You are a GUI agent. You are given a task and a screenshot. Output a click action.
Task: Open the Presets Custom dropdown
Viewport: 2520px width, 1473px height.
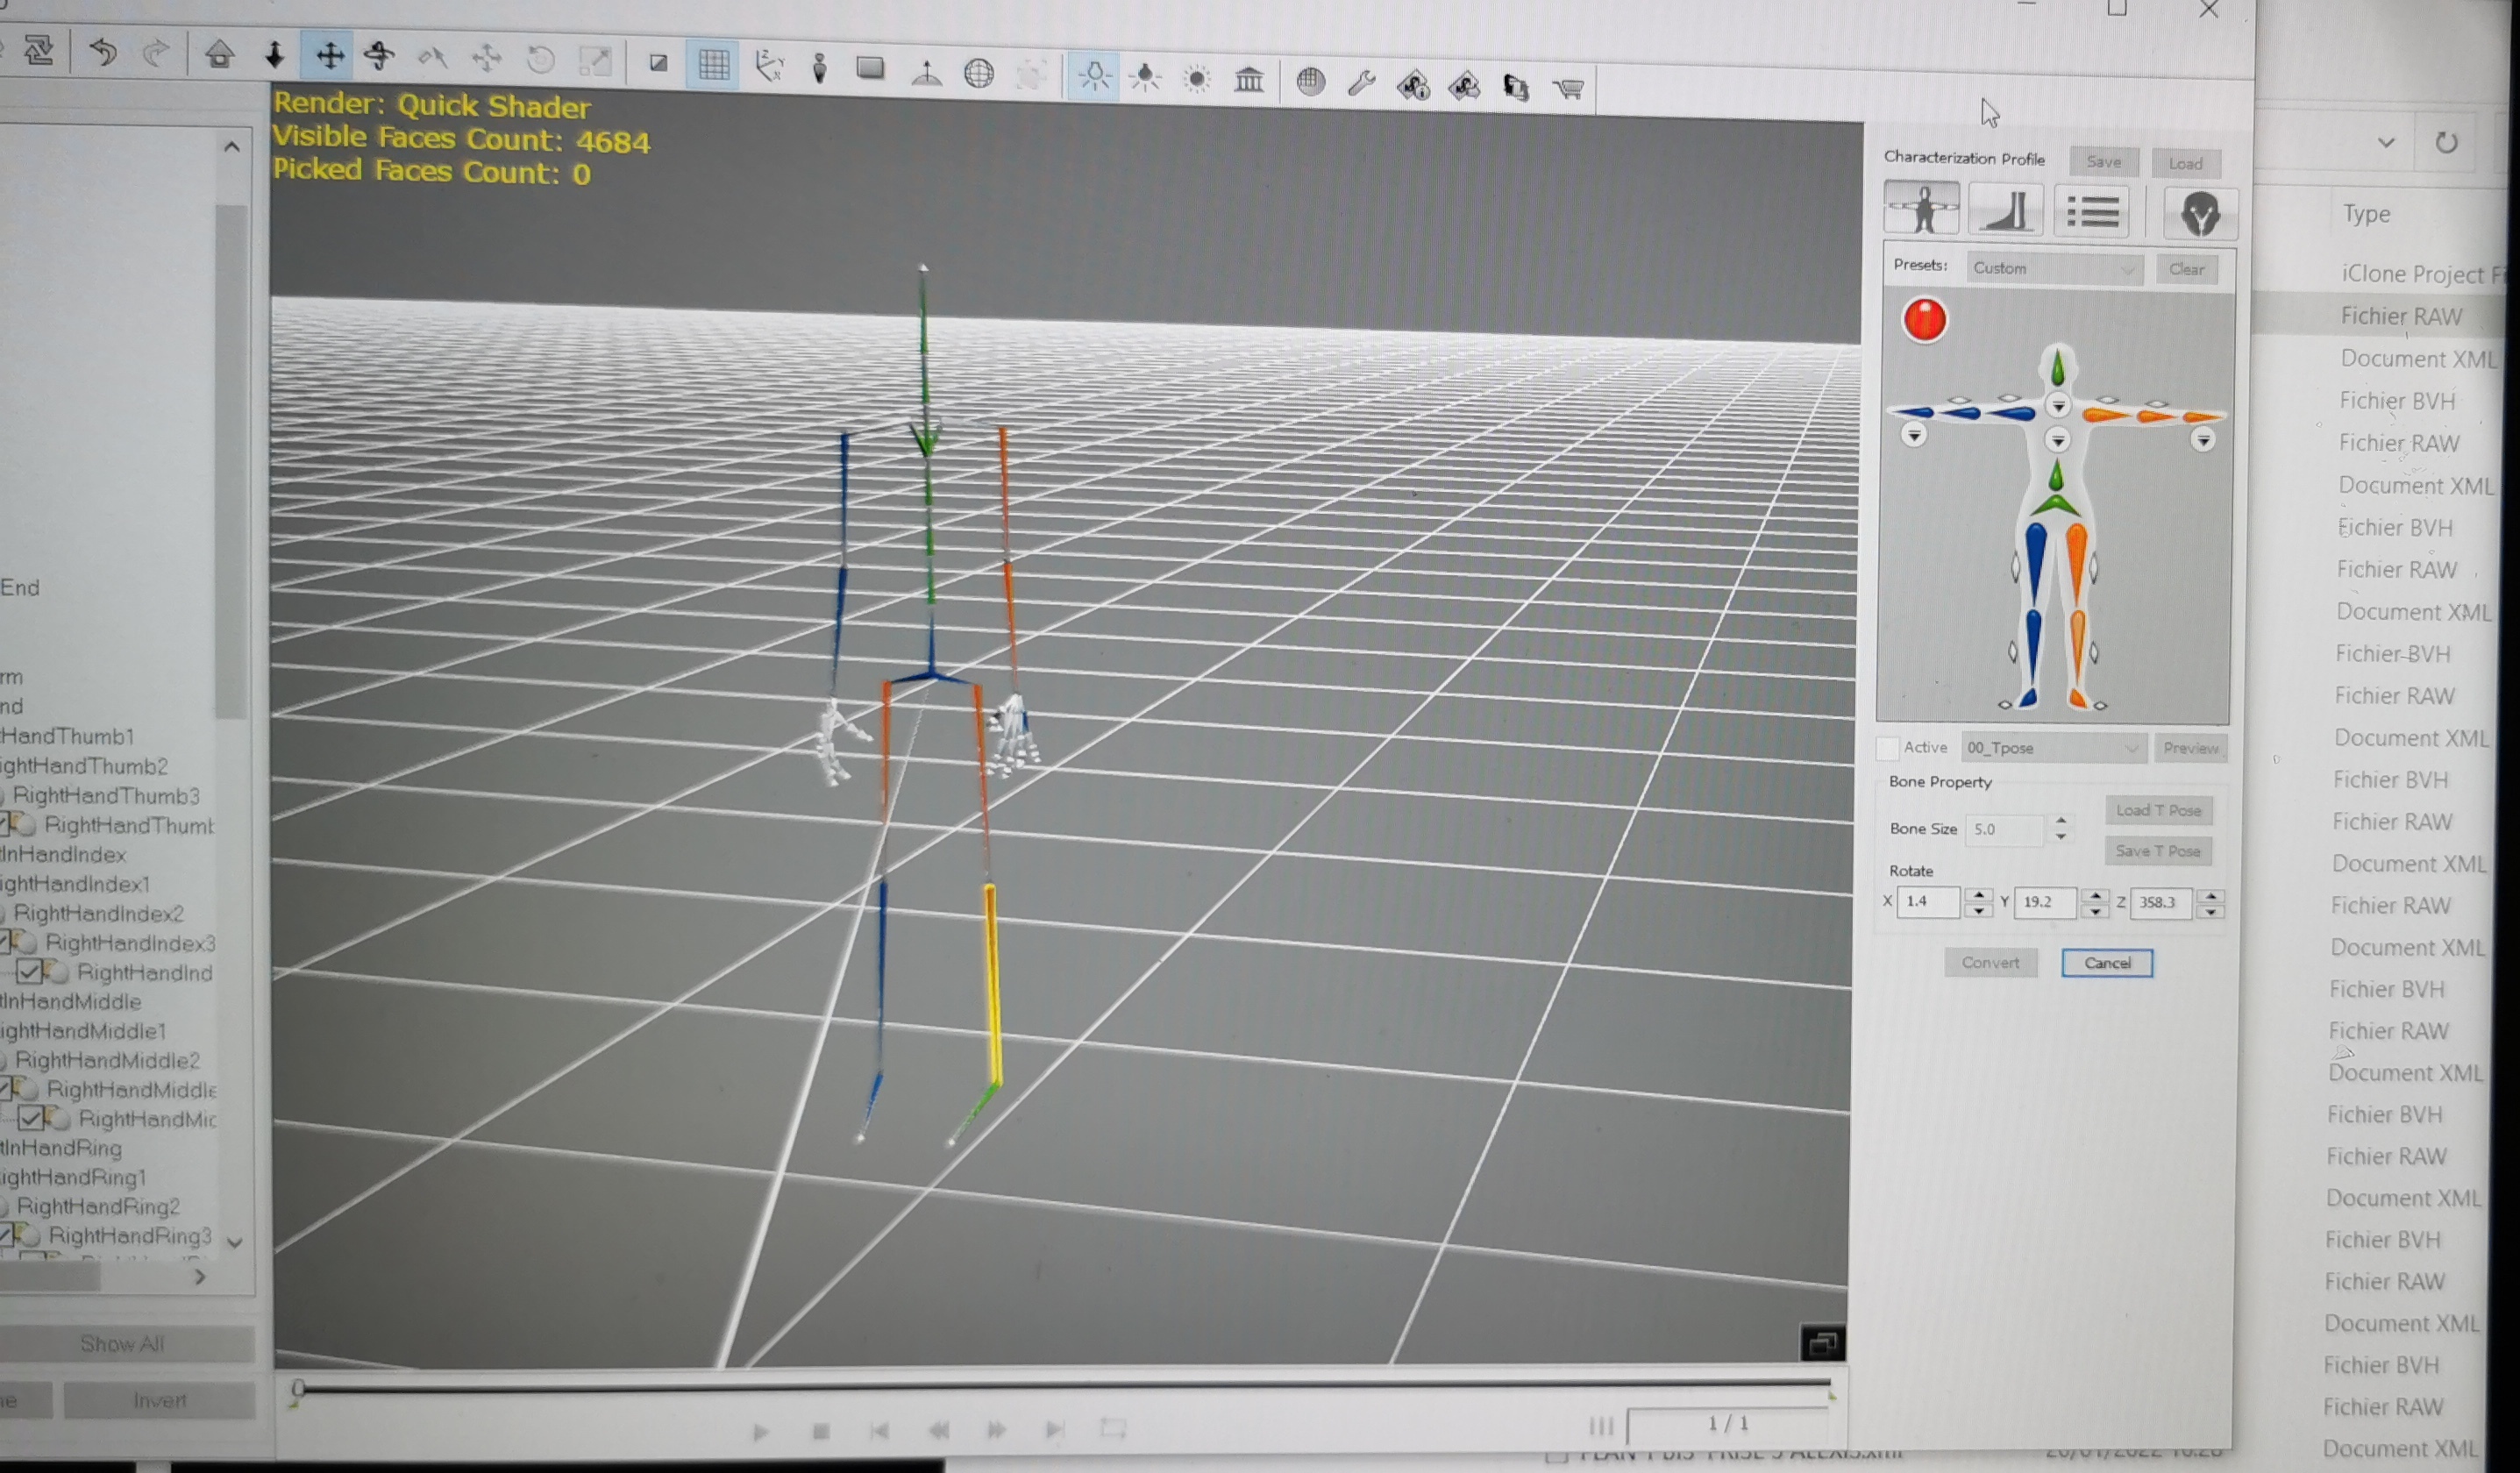tap(2054, 268)
